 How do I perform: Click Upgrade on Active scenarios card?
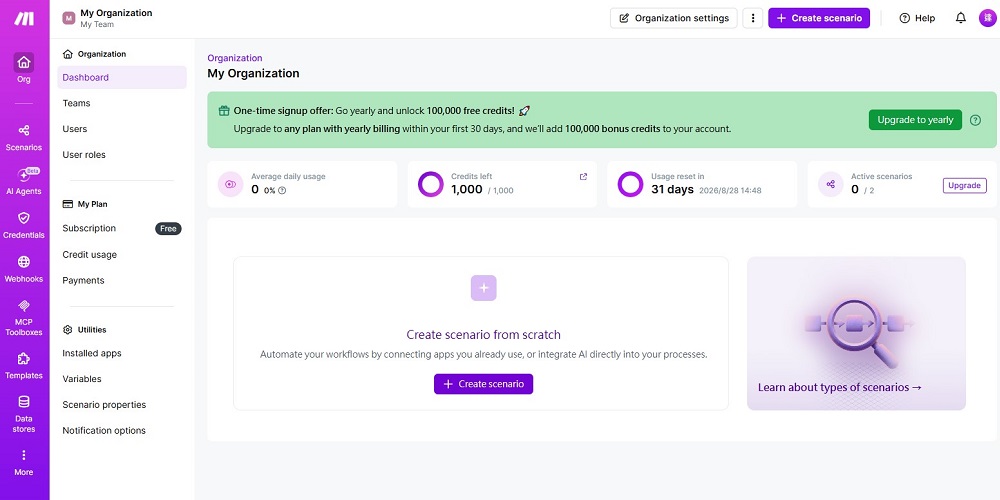pyautogui.click(x=964, y=186)
